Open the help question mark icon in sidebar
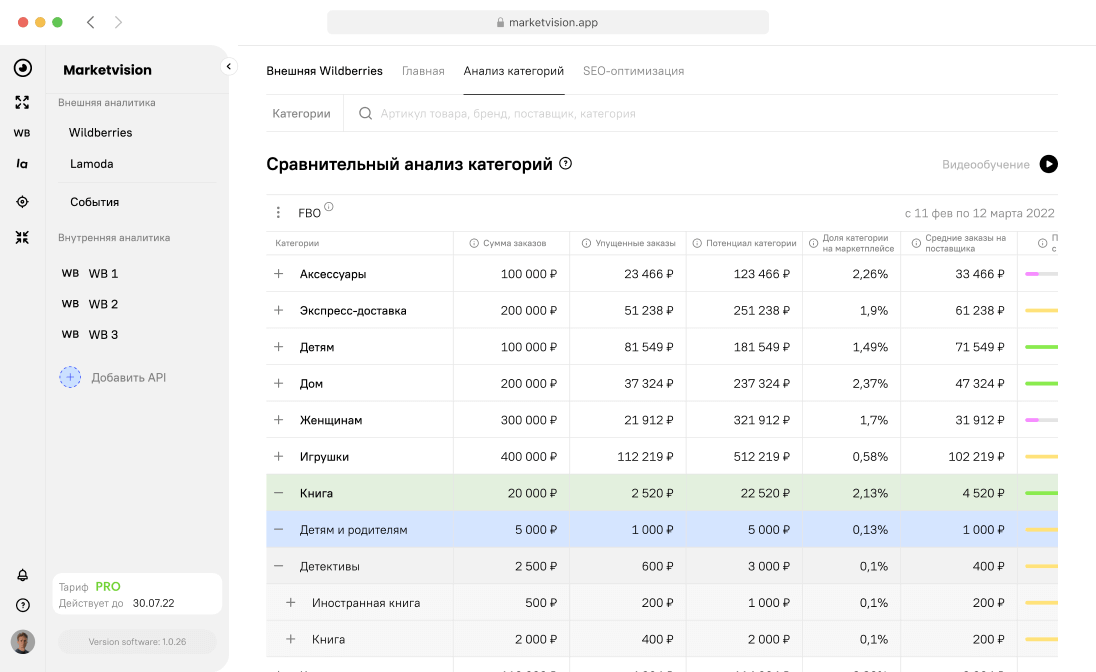 [x=22, y=606]
